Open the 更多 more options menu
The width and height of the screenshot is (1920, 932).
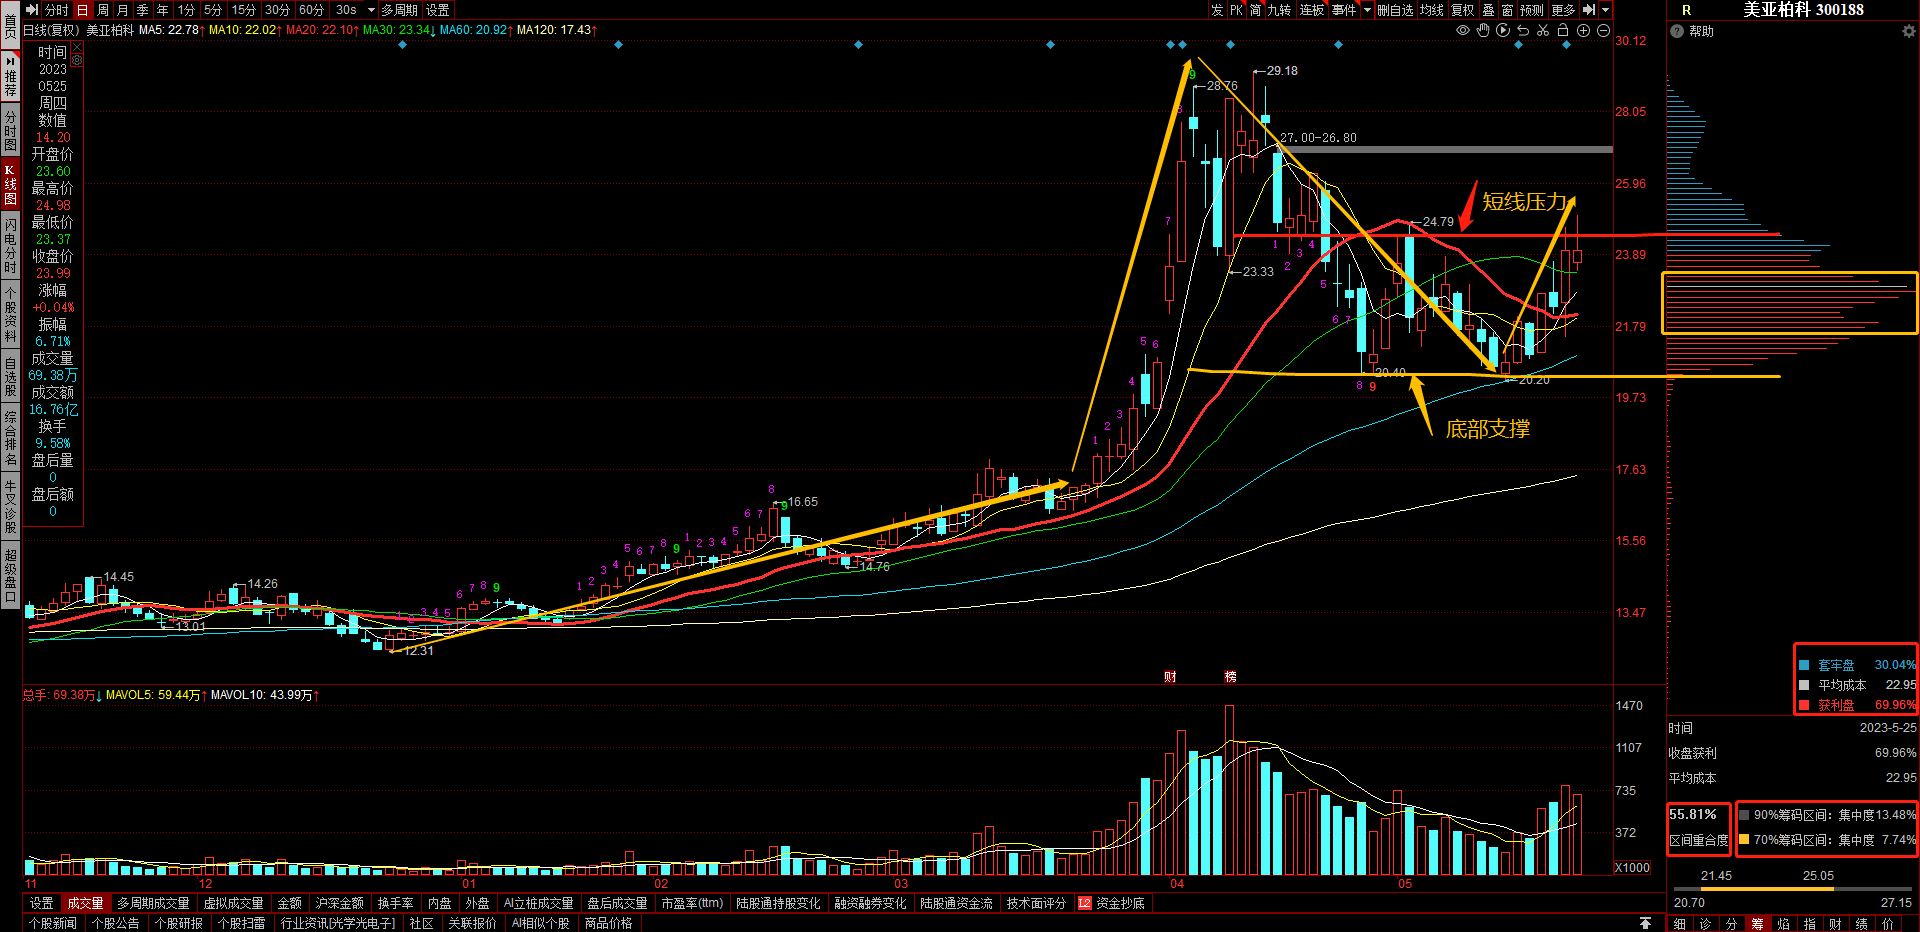click(x=1563, y=10)
